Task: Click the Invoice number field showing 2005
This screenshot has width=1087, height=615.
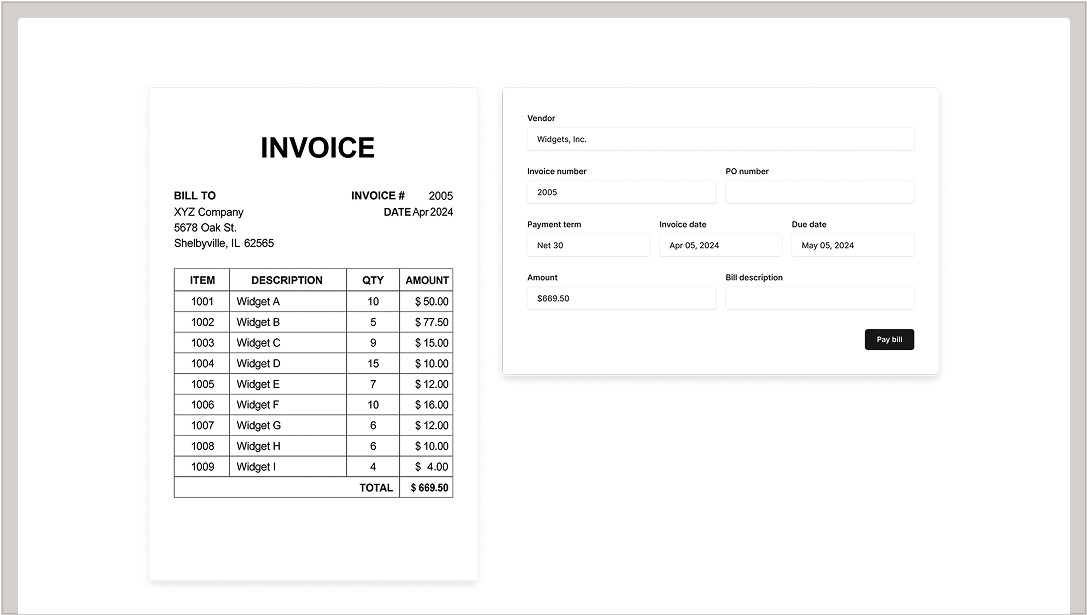Action: 621,192
